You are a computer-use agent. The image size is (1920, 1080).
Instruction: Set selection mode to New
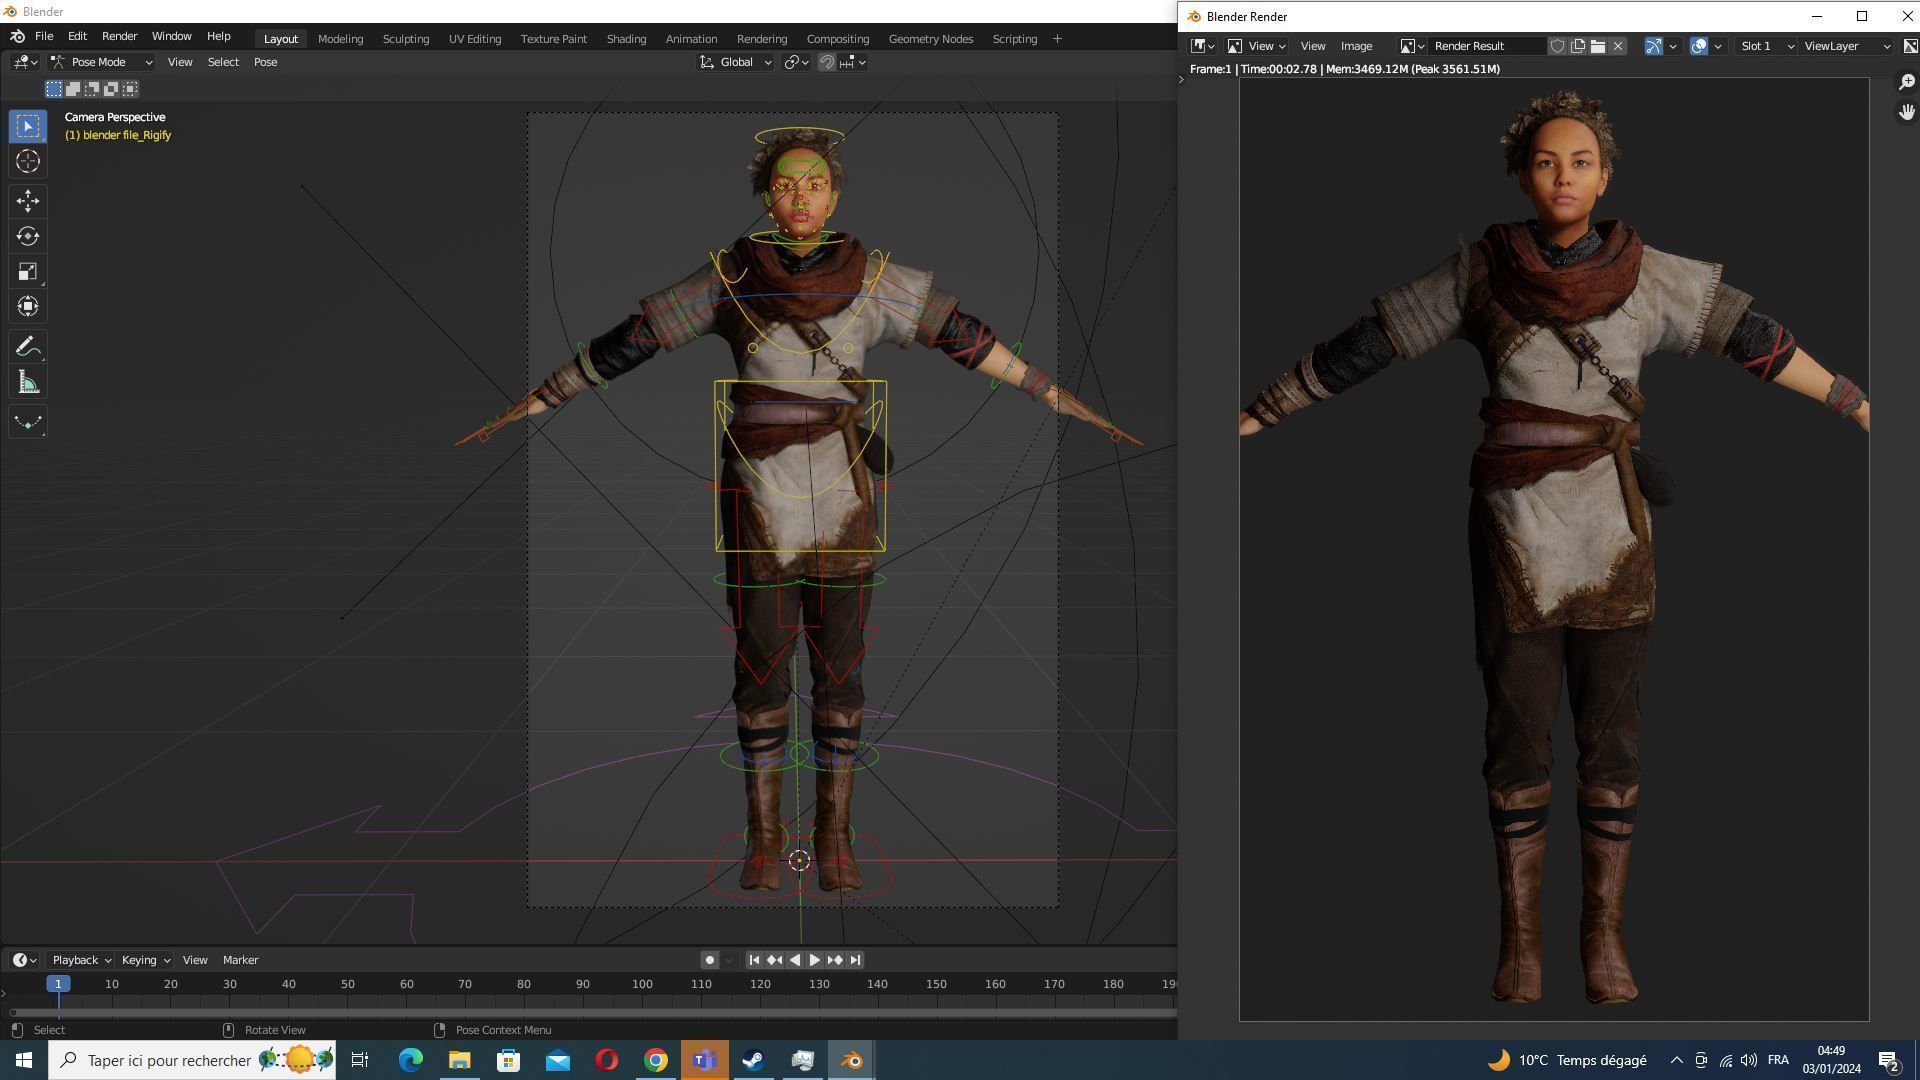click(x=54, y=89)
